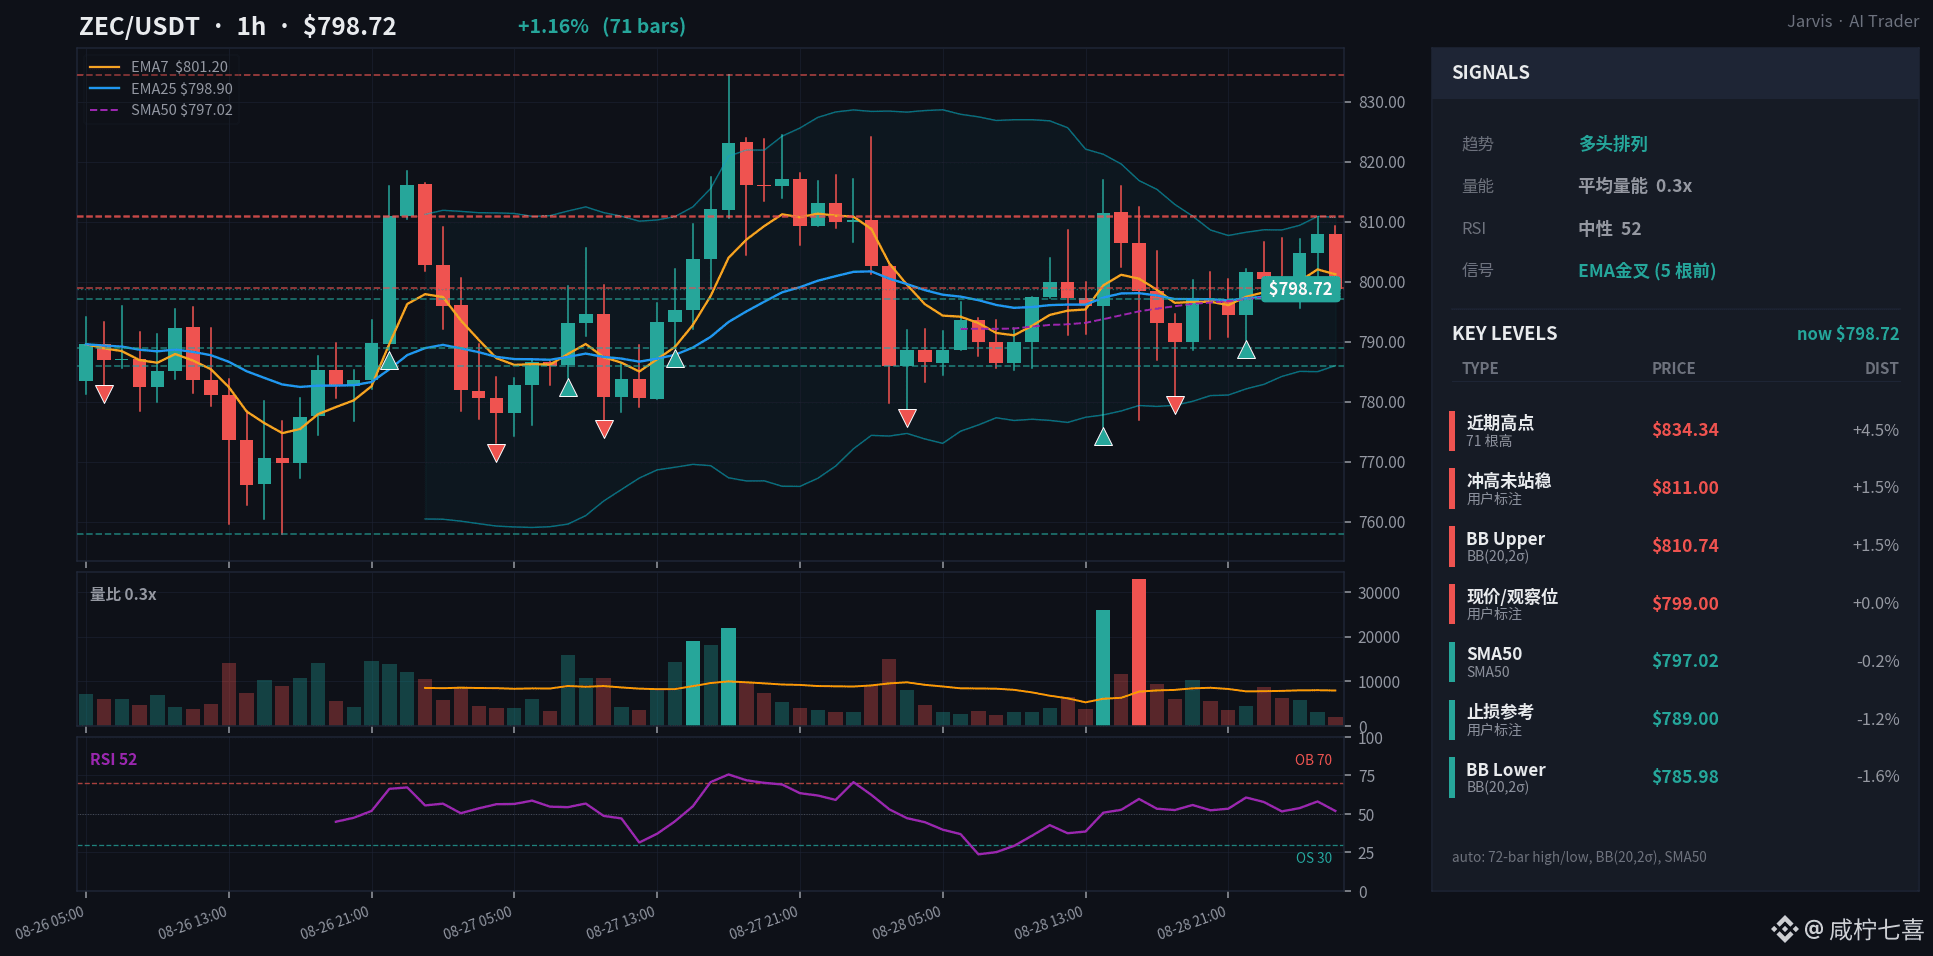Select the tallest green volume bar

(1103, 668)
